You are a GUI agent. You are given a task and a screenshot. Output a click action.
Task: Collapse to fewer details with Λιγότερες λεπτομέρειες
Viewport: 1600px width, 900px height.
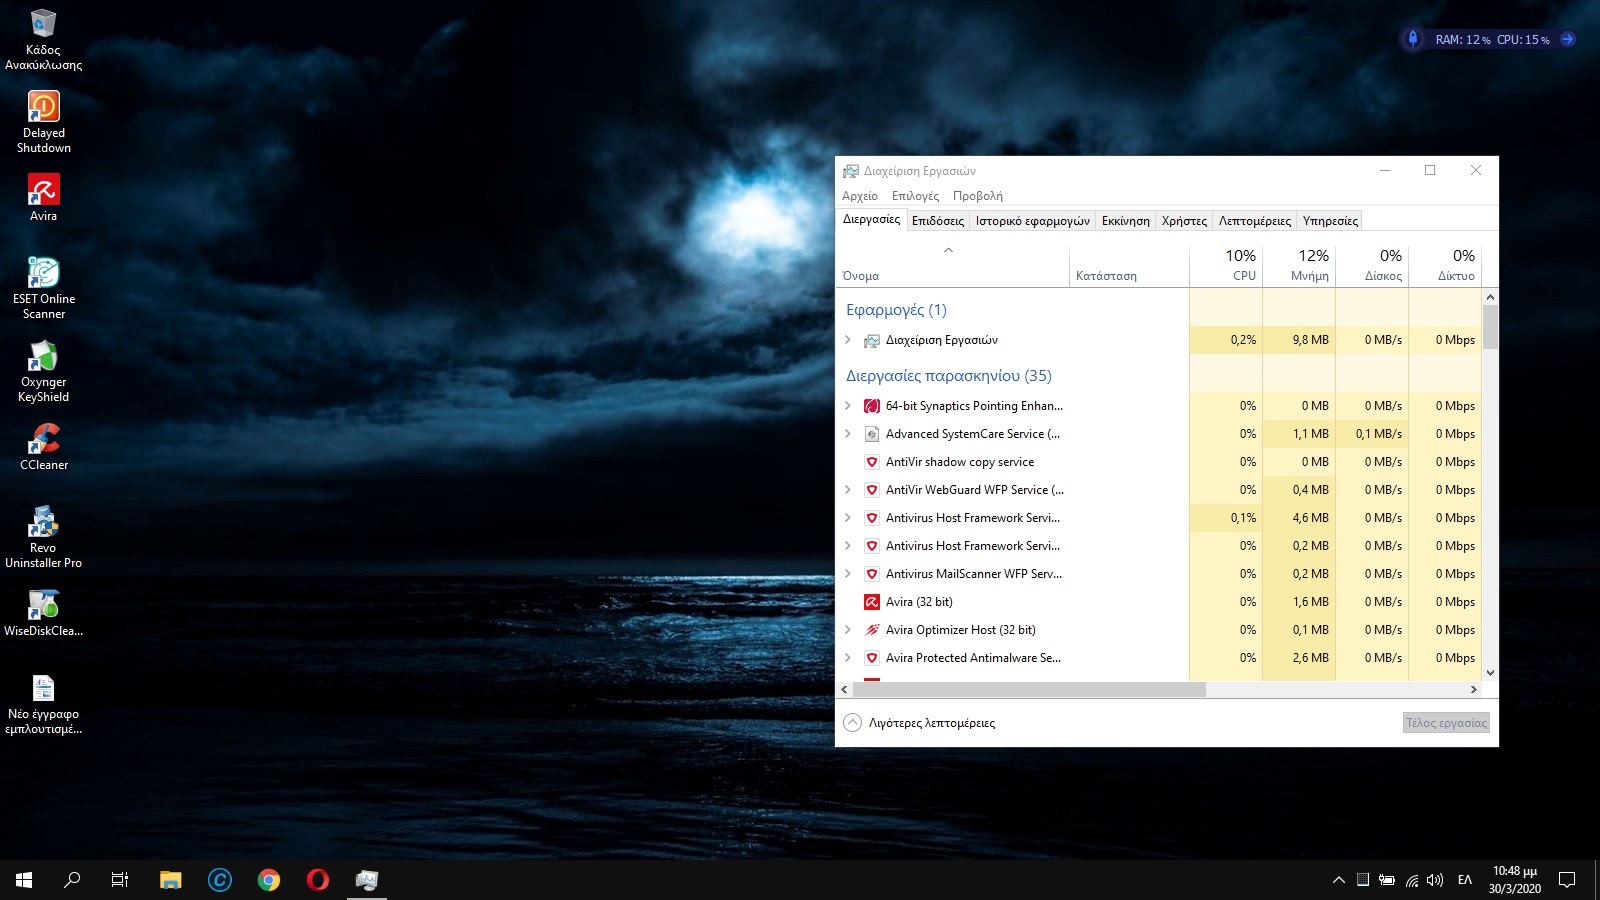920,723
